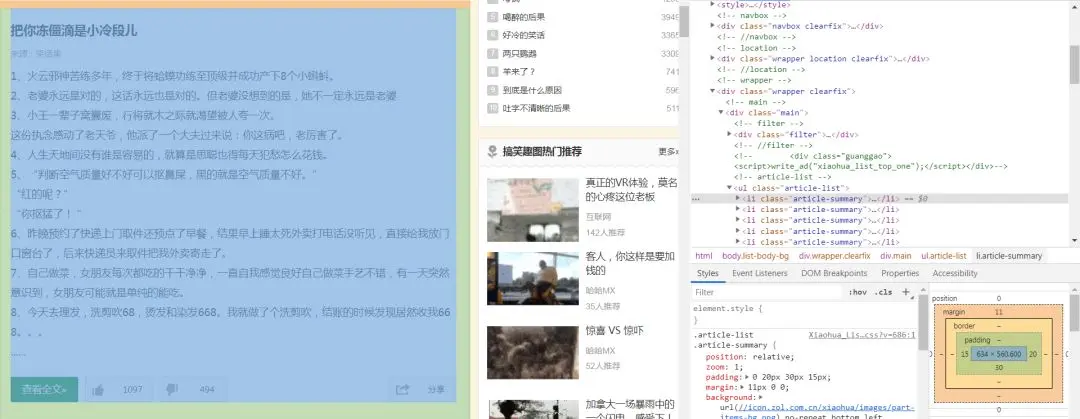This screenshot has width=1080, height=419.
Task: Click the thumbs-down icon showing 494
Action: [172, 390]
